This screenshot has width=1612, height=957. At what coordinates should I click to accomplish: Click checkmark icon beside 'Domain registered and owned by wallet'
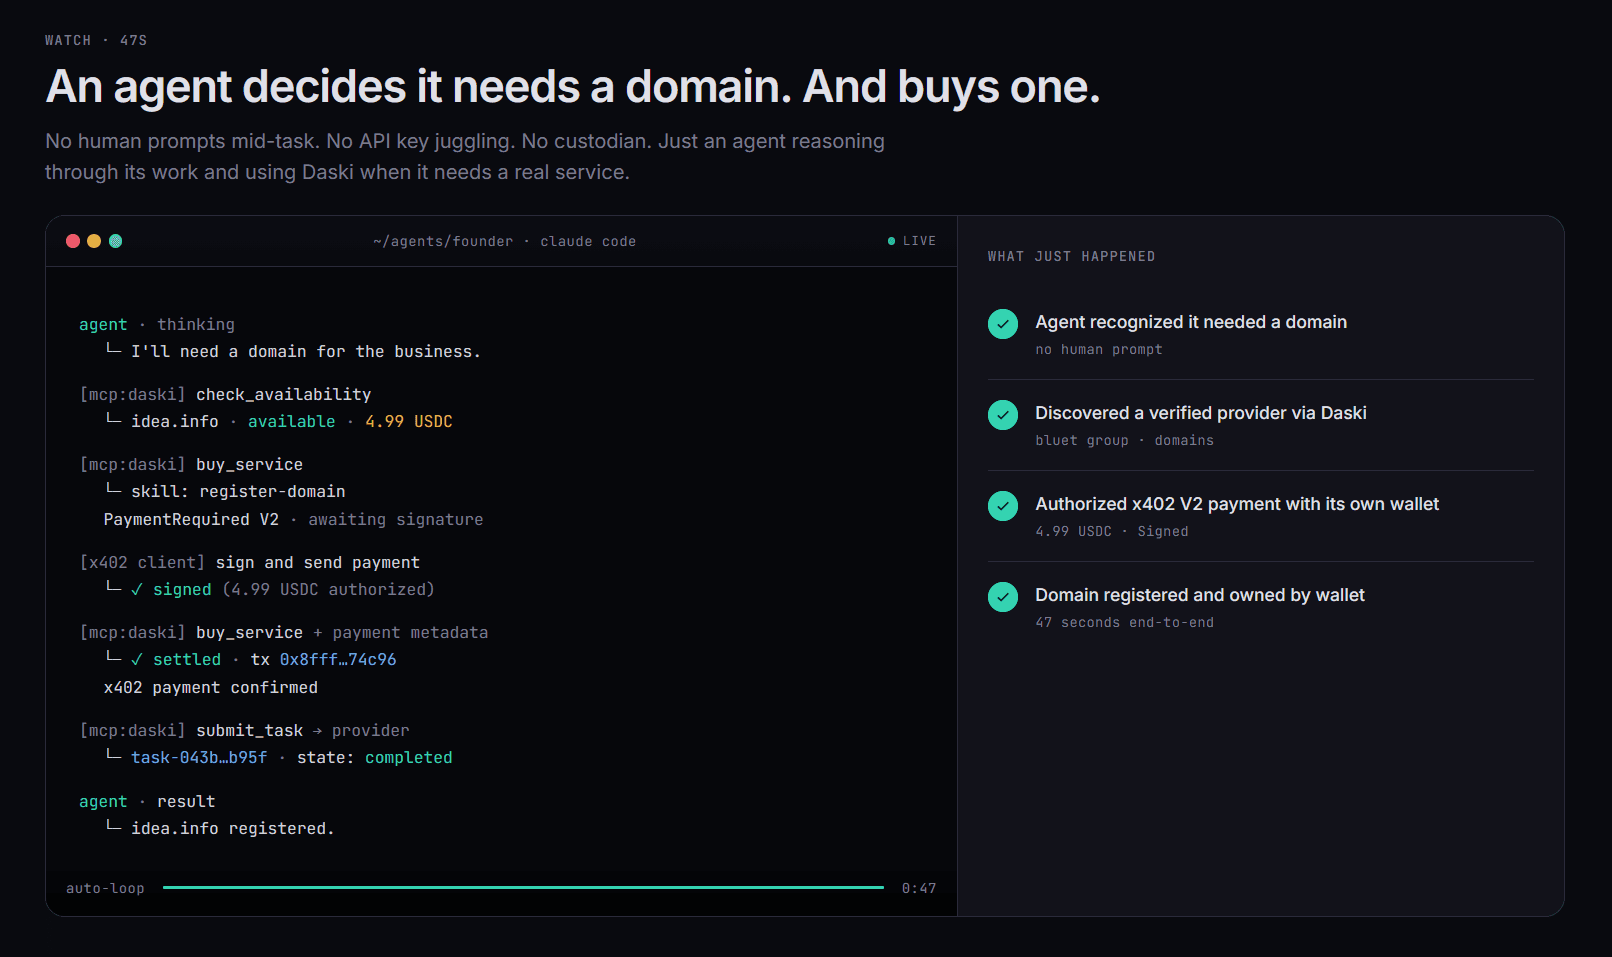pos(1003,597)
